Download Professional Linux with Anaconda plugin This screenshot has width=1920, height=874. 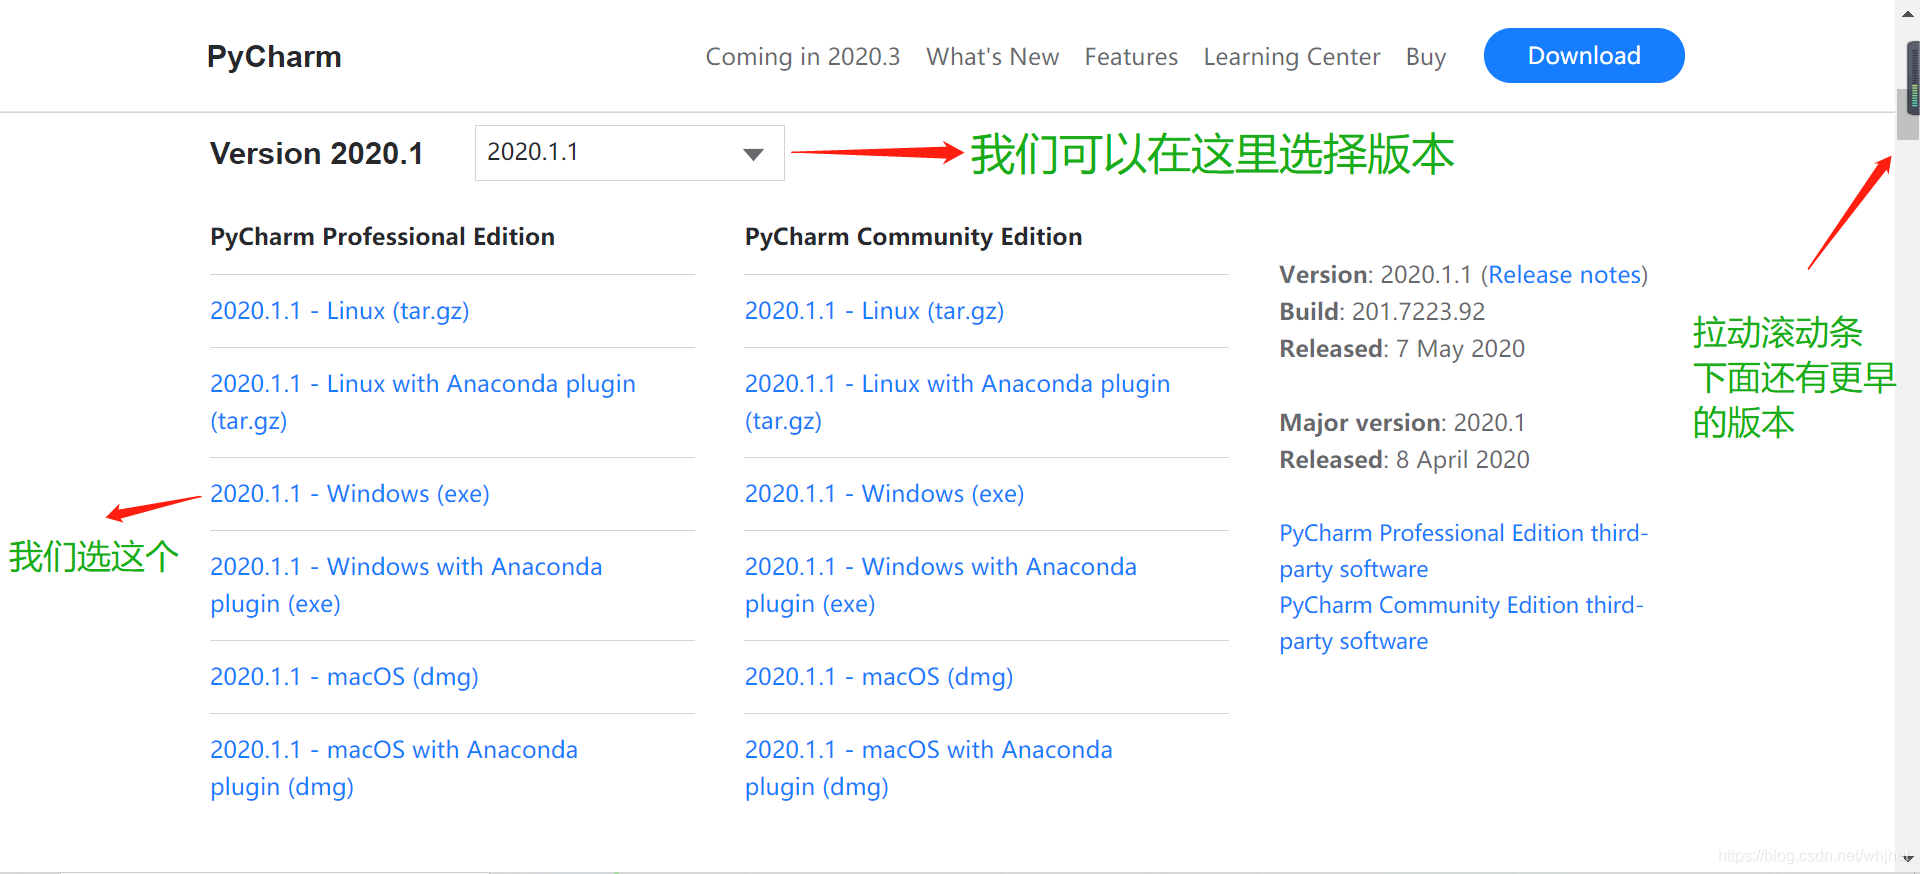[423, 402]
